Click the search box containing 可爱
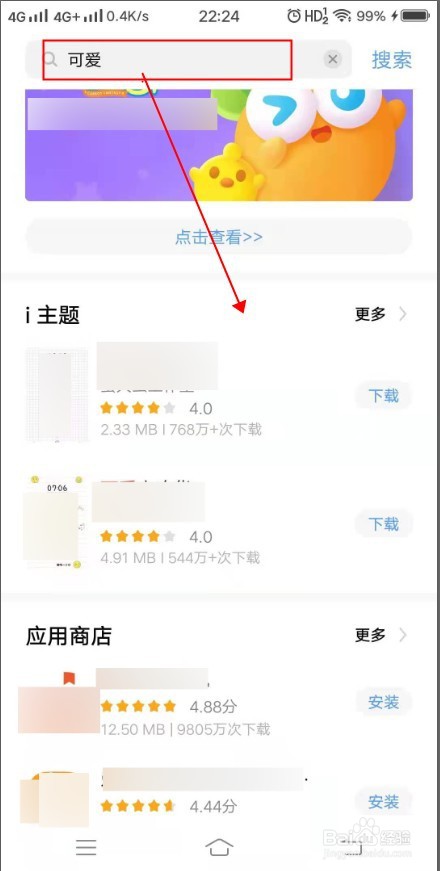This screenshot has height=871, width=440. 188,59
